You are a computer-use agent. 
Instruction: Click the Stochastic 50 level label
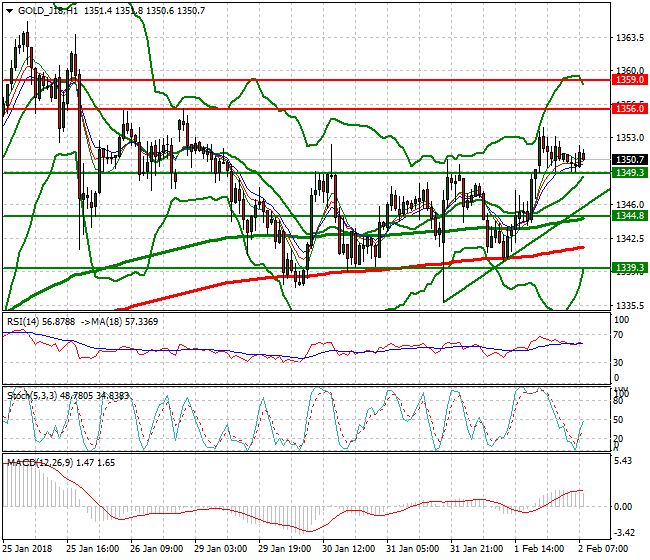pyautogui.click(x=618, y=419)
